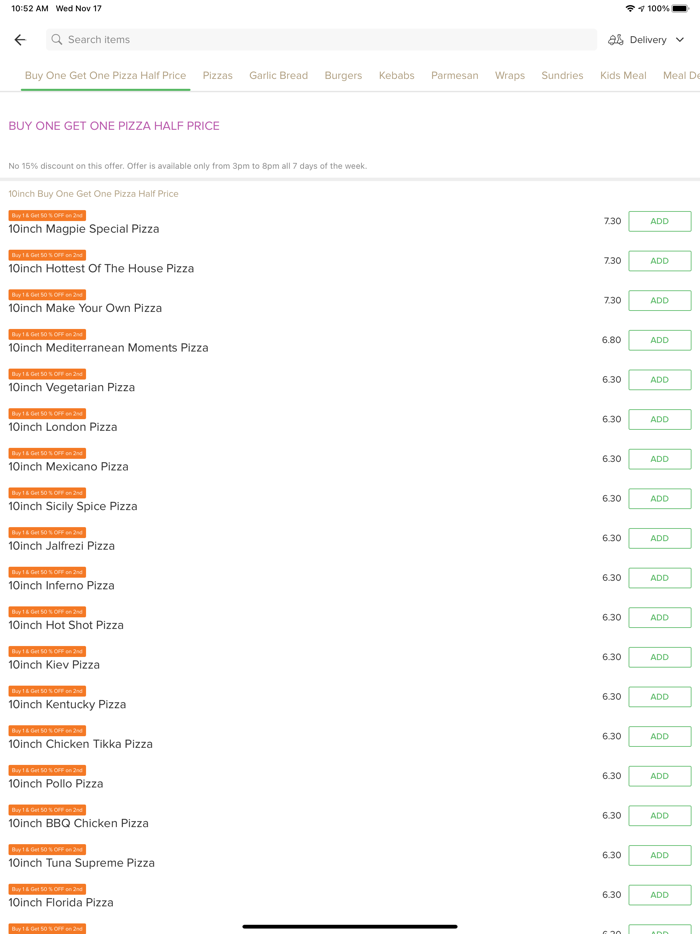Click the 10inch Vegetarian Pizza item name
The width and height of the screenshot is (700, 934).
coord(72,388)
